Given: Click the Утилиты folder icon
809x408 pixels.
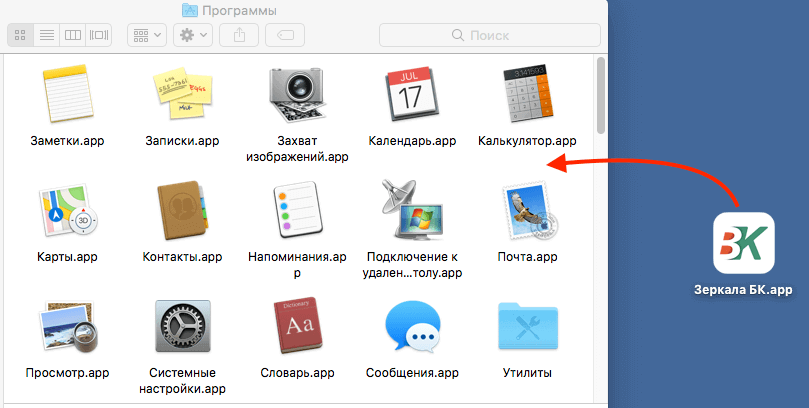Looking at the screenshot, I should coord(528,327).
